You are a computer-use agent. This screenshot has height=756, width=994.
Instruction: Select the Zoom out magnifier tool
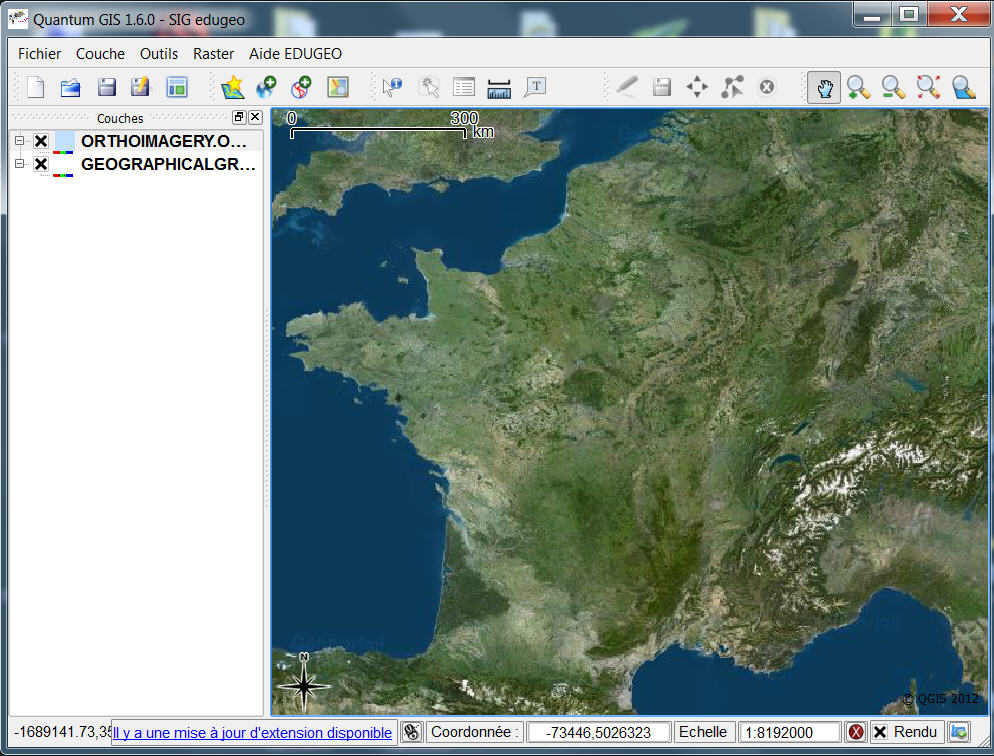[x=893, y=87]
